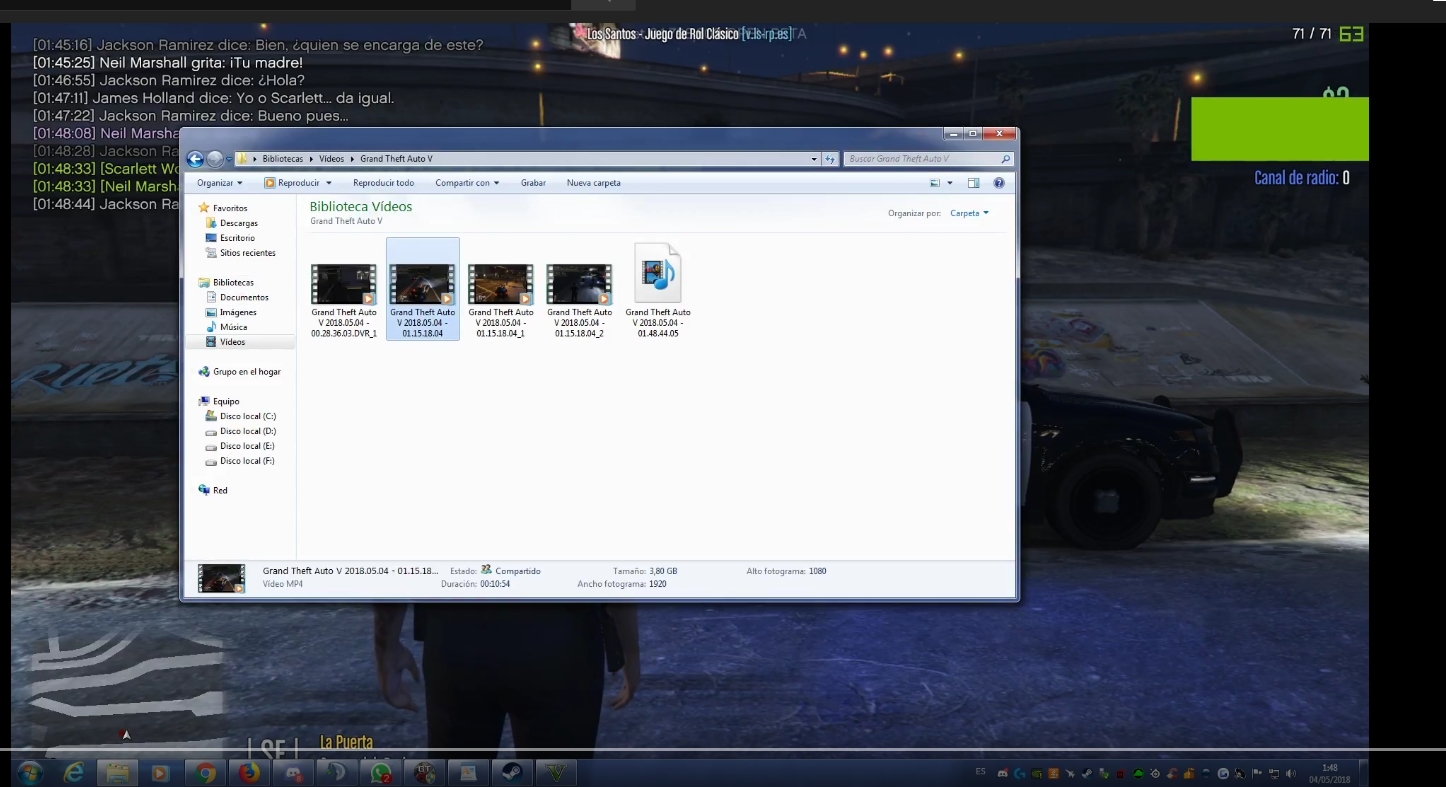Open Explorer help with the question mark icon
1446x787 pixels.
pos(999,183)
